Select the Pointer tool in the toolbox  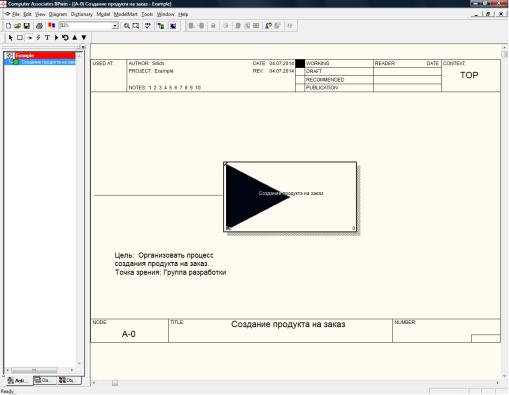[11, 38]
